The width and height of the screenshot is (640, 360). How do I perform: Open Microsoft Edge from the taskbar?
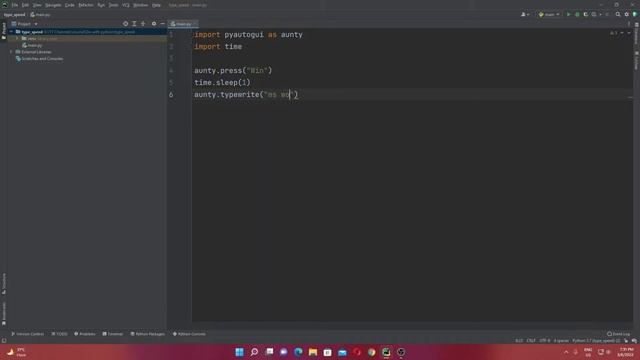pos(298,352)
